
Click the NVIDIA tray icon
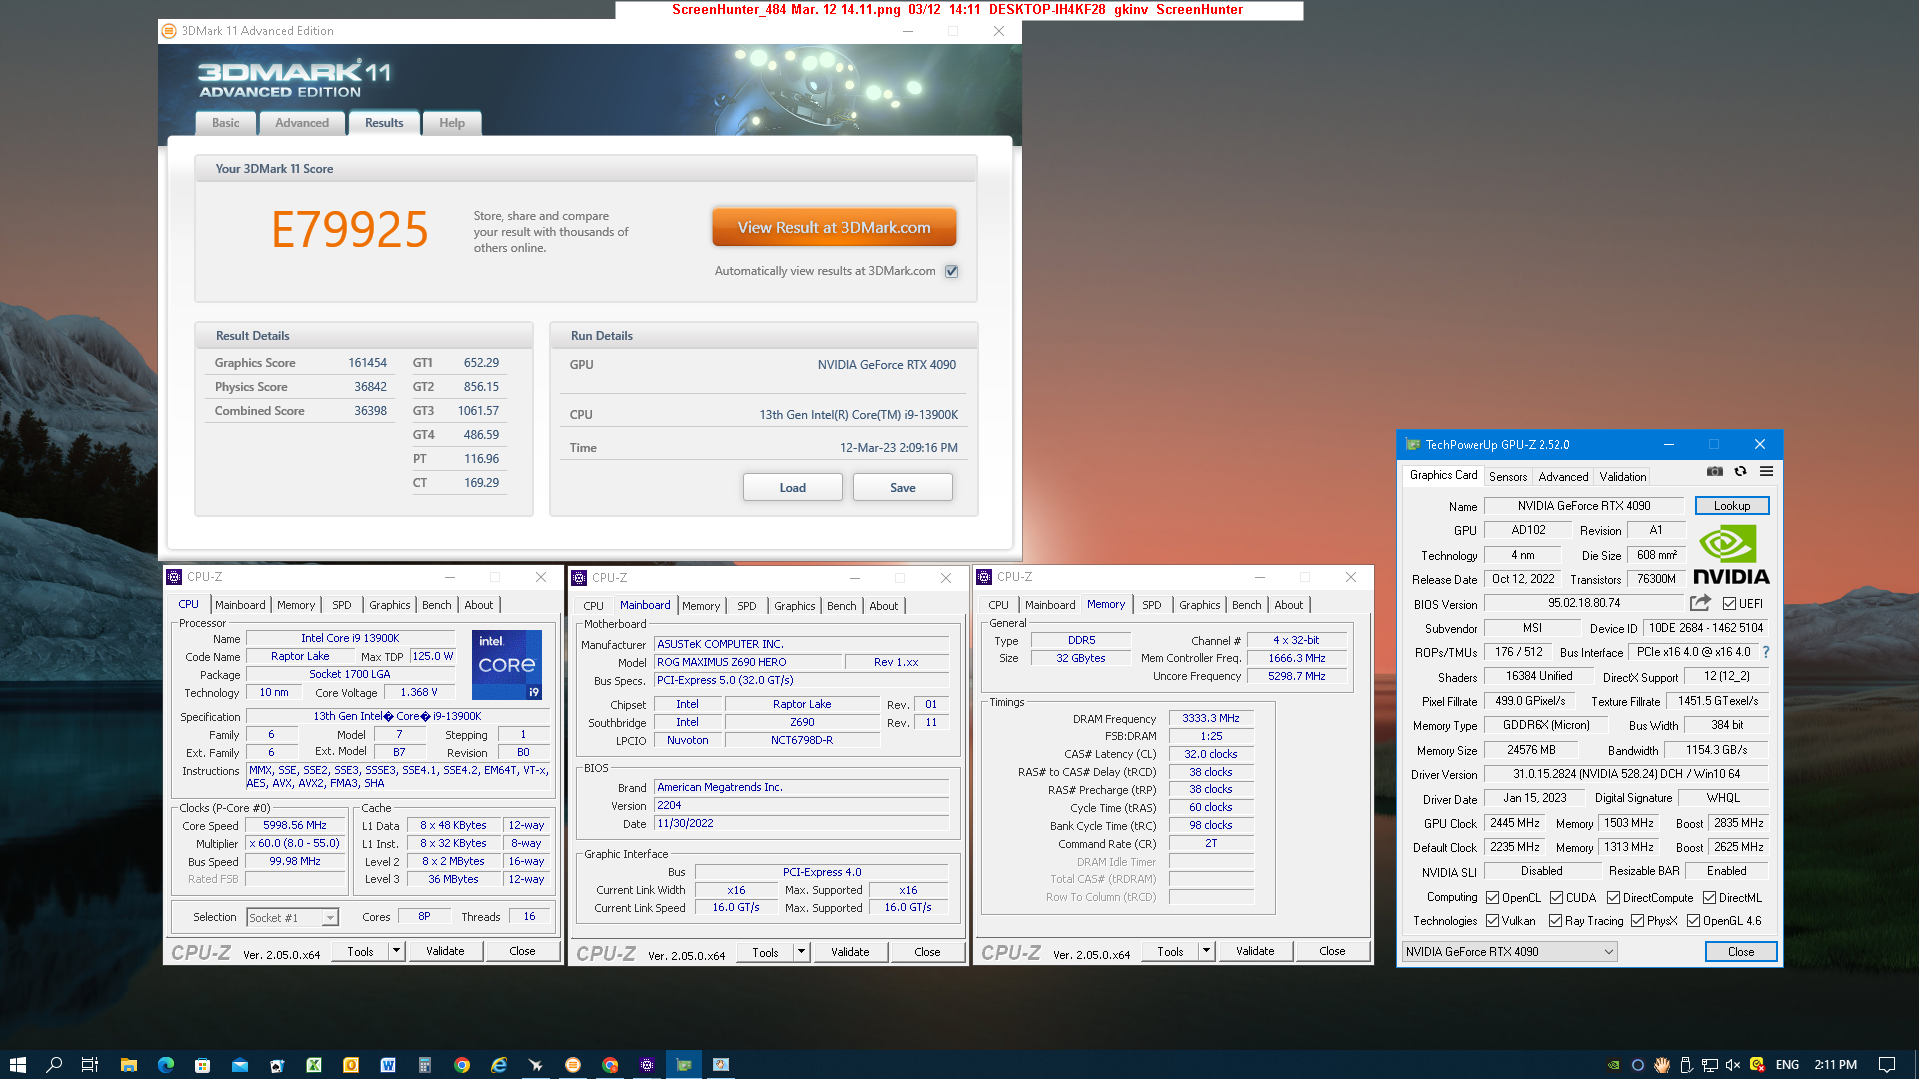[x=1613, y=1065]
